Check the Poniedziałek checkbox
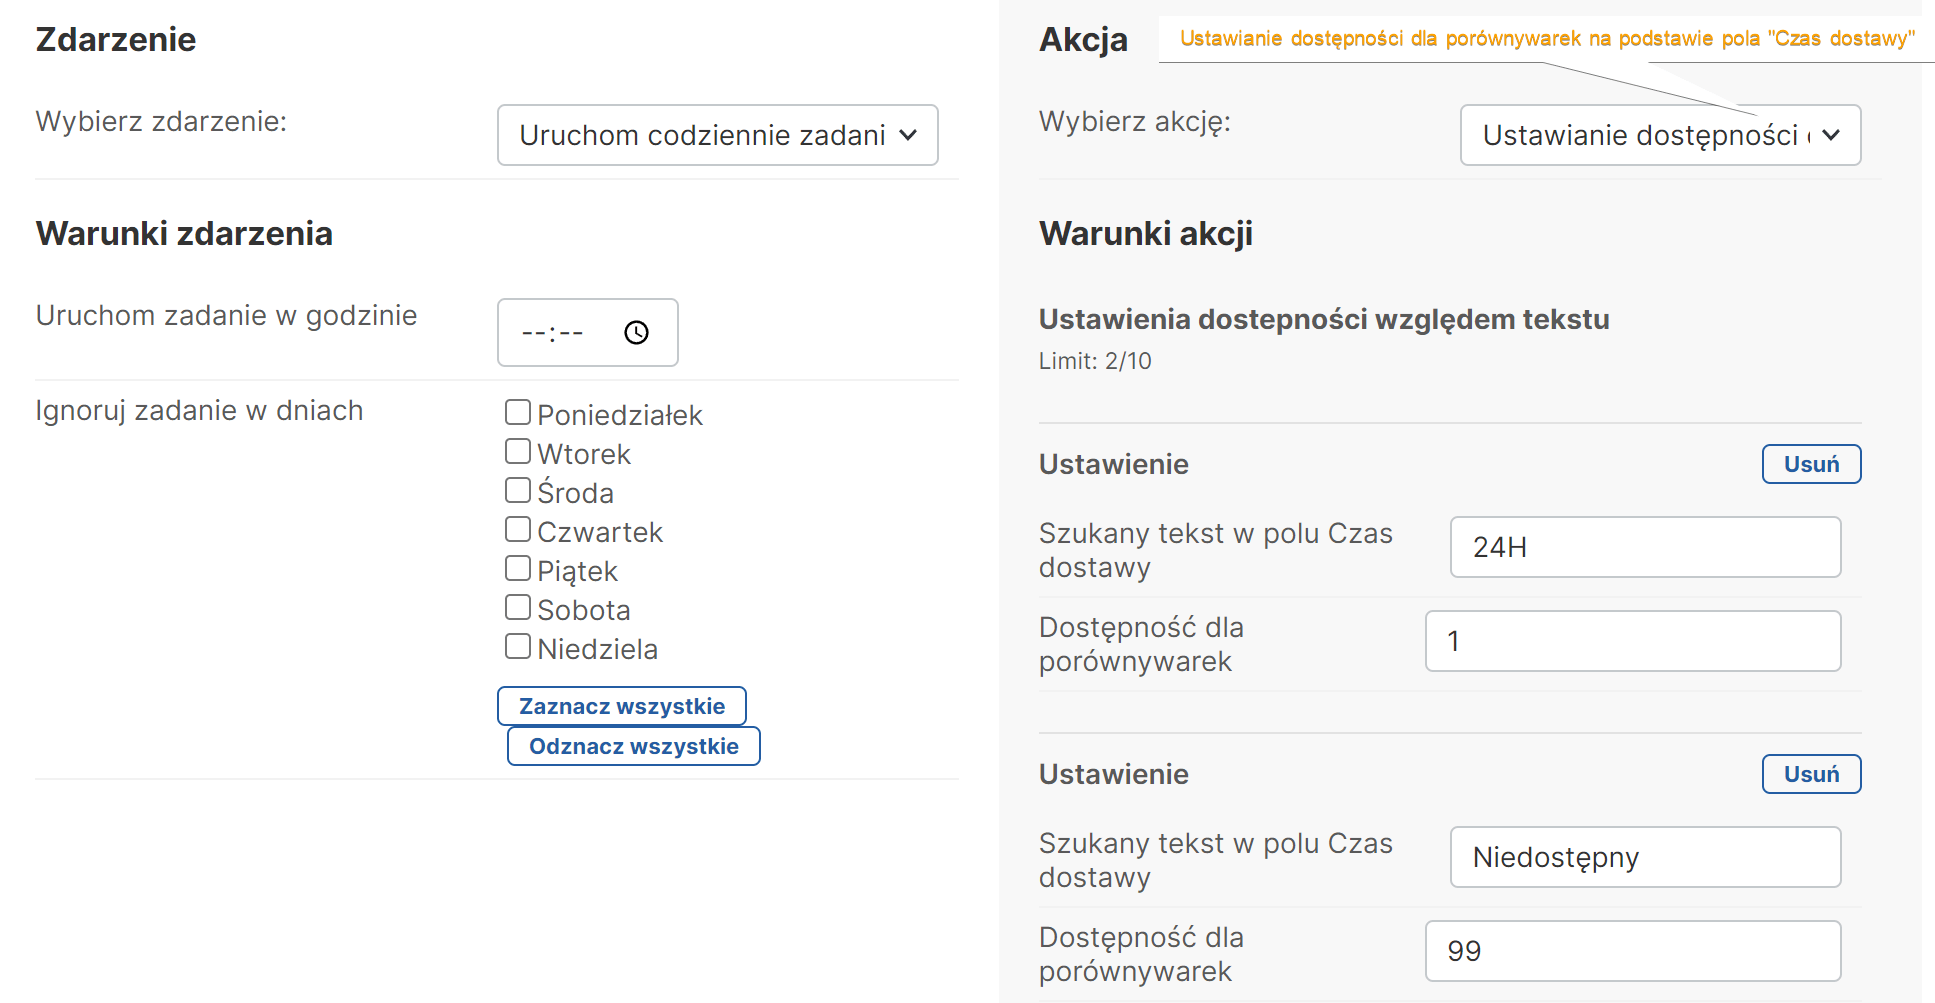Image resolution: width=1935 pixels, height=1003 pixels. point(518,412)
